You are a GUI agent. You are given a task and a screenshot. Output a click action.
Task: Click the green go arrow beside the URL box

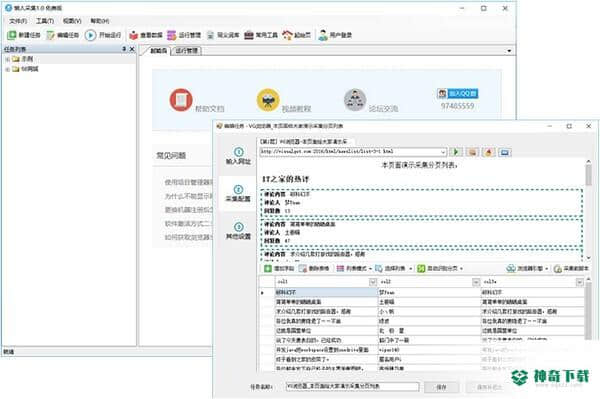[456, 152]
